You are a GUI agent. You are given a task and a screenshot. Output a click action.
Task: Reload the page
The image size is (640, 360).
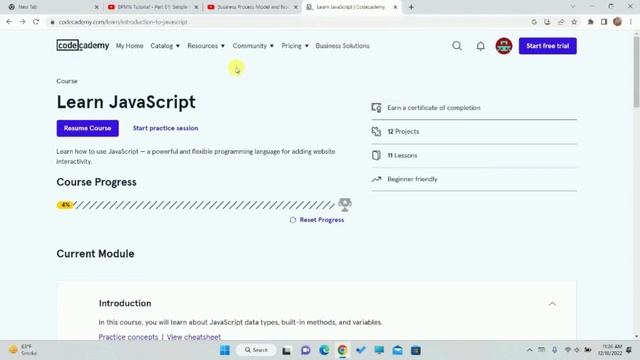(36, 22)
